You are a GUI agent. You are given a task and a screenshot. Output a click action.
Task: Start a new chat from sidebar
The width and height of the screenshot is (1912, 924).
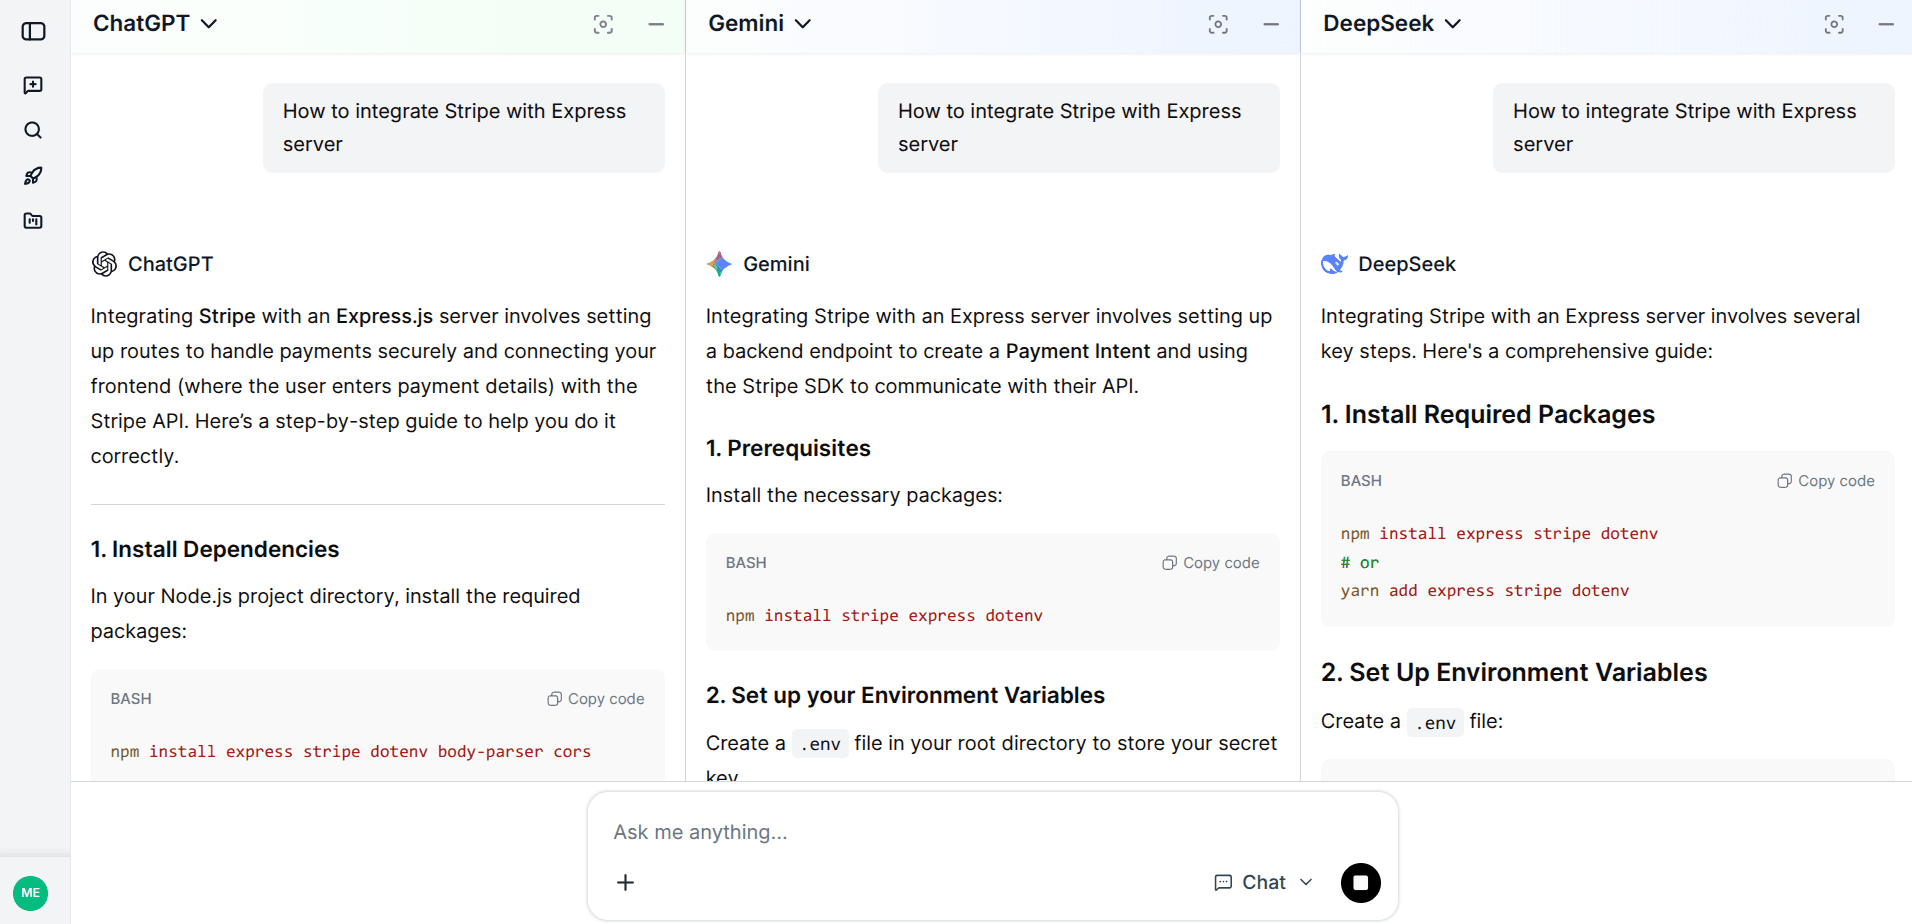[33, 85]
